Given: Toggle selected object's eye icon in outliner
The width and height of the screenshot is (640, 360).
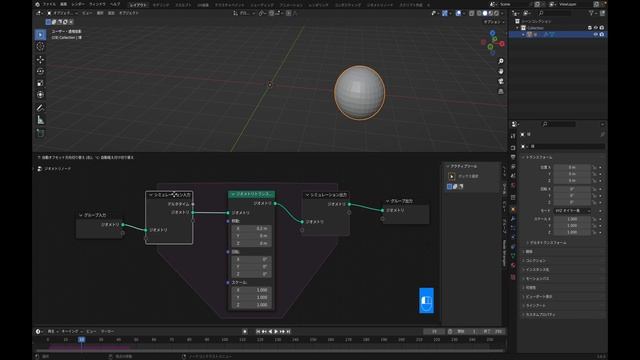Looking at the screenshot, I should point(596,35).
